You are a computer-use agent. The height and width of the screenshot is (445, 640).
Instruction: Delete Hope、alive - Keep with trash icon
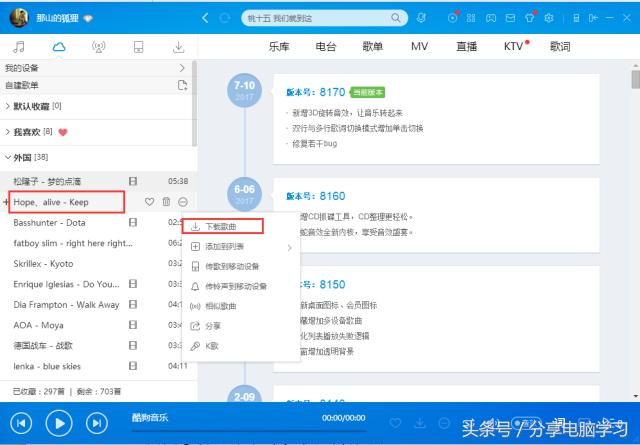click(167, 201)
